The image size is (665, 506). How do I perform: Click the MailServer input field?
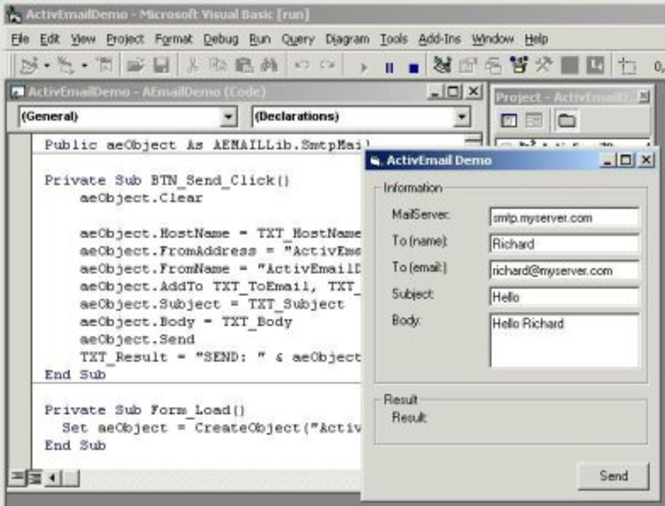coord(564,218)
